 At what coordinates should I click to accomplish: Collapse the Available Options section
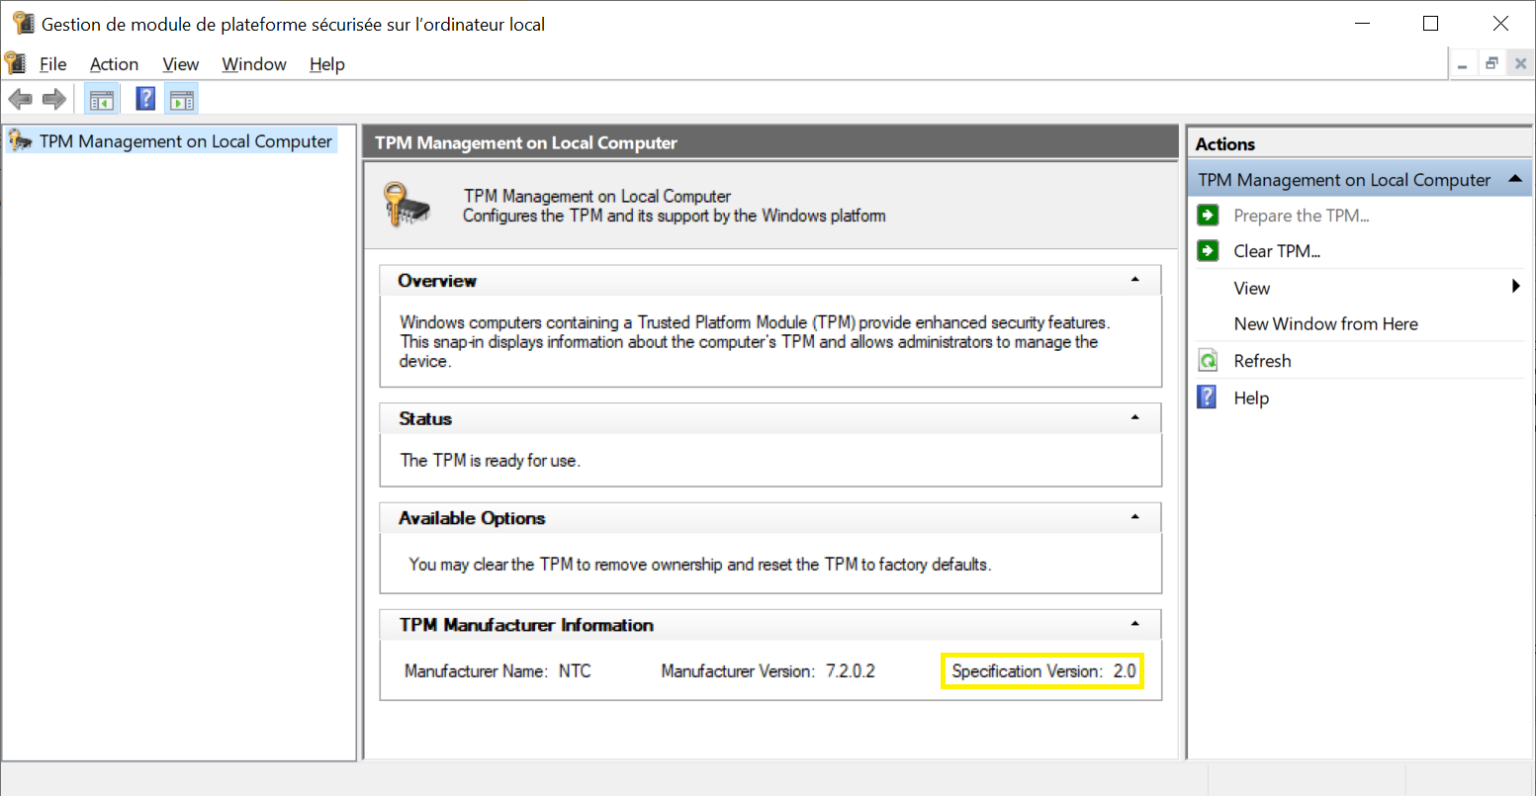tap(1135, 517)
